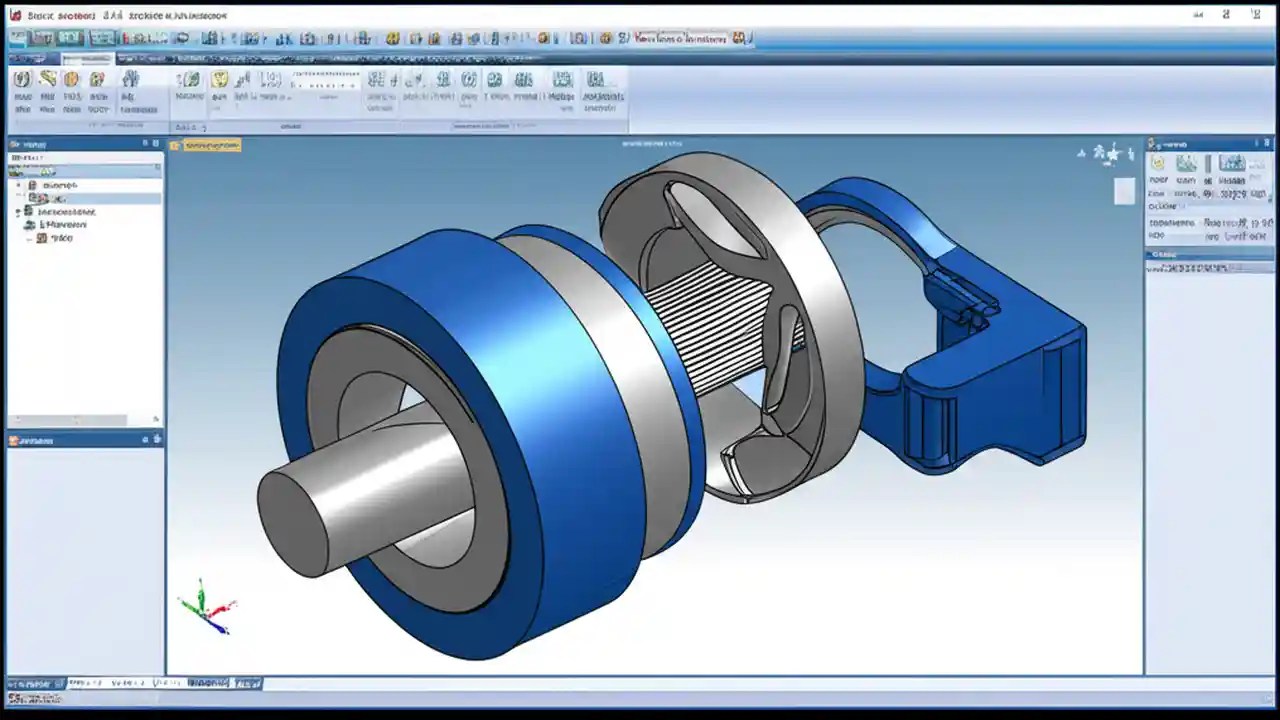Expand the second component in the feature tree
This screenshot has width=1280, height=720.
pos(21,198)
